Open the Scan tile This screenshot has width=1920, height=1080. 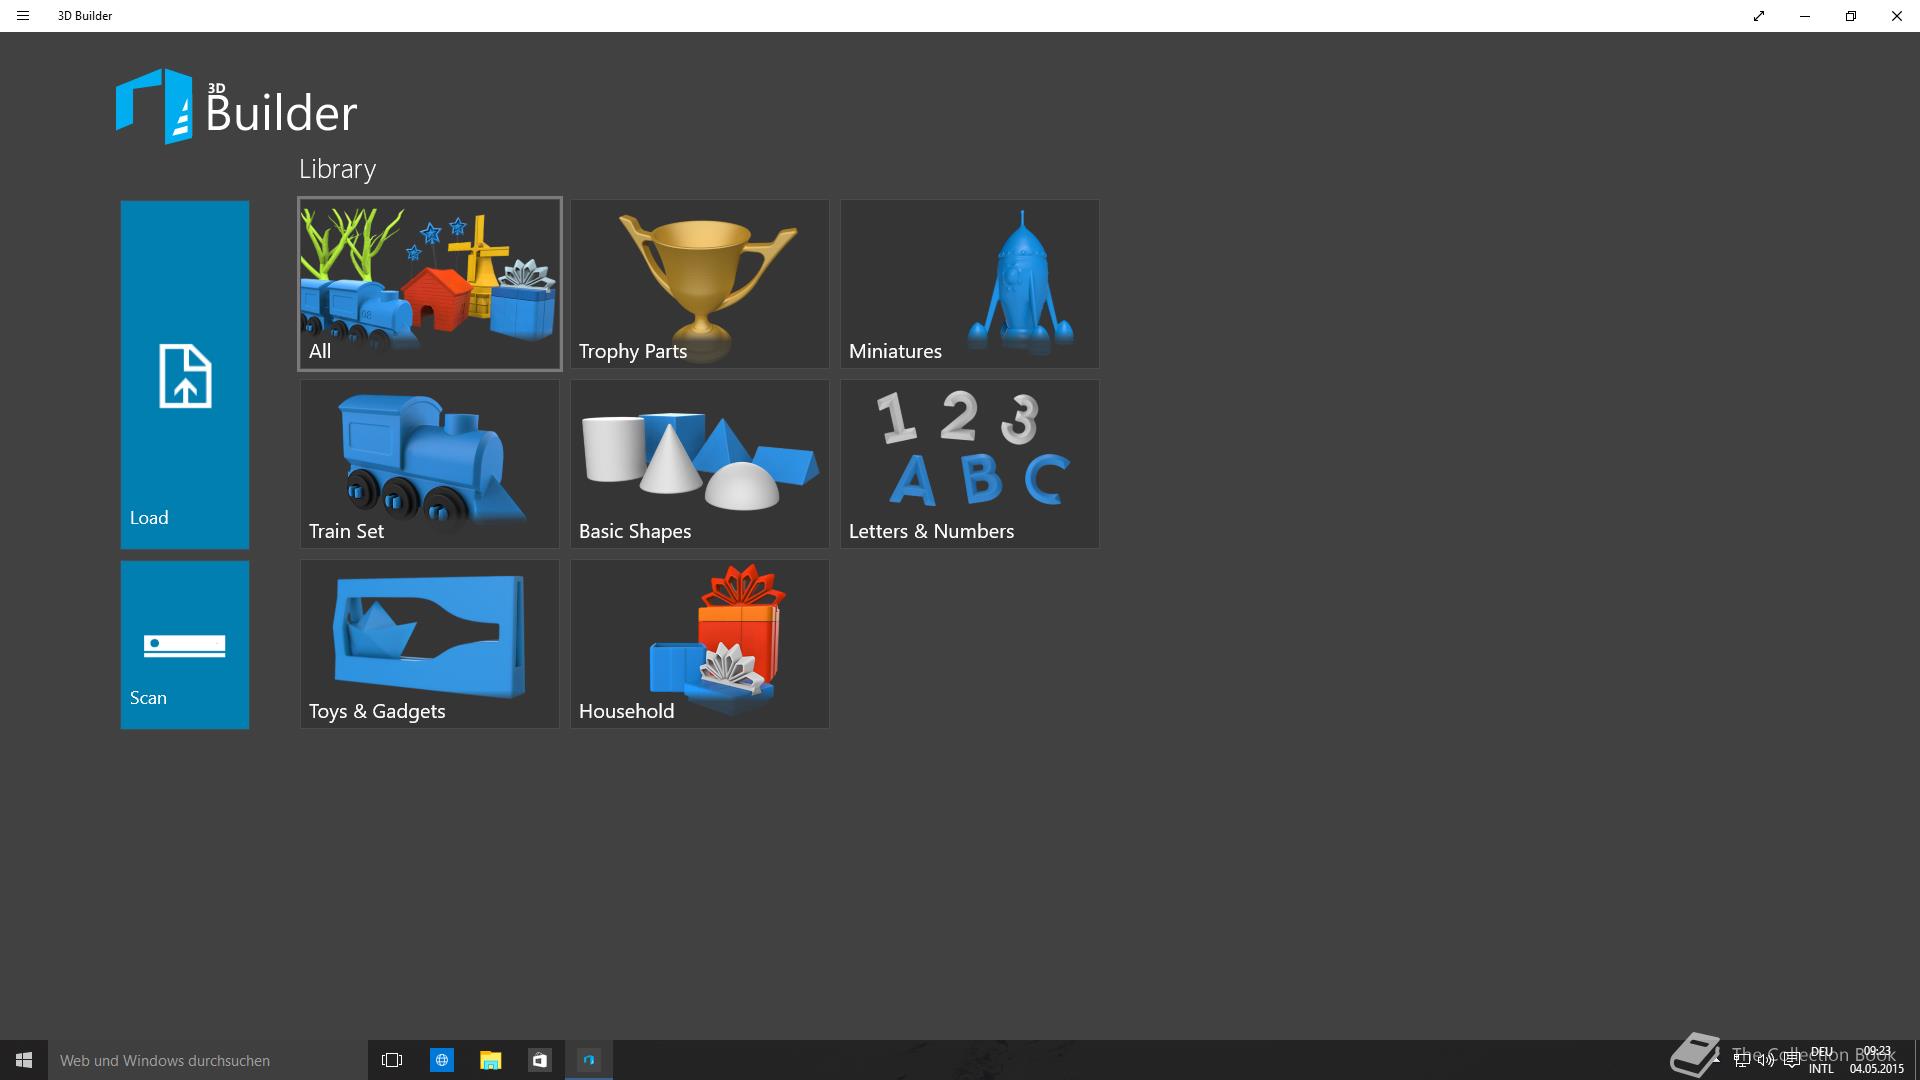[x=185, y=644]
